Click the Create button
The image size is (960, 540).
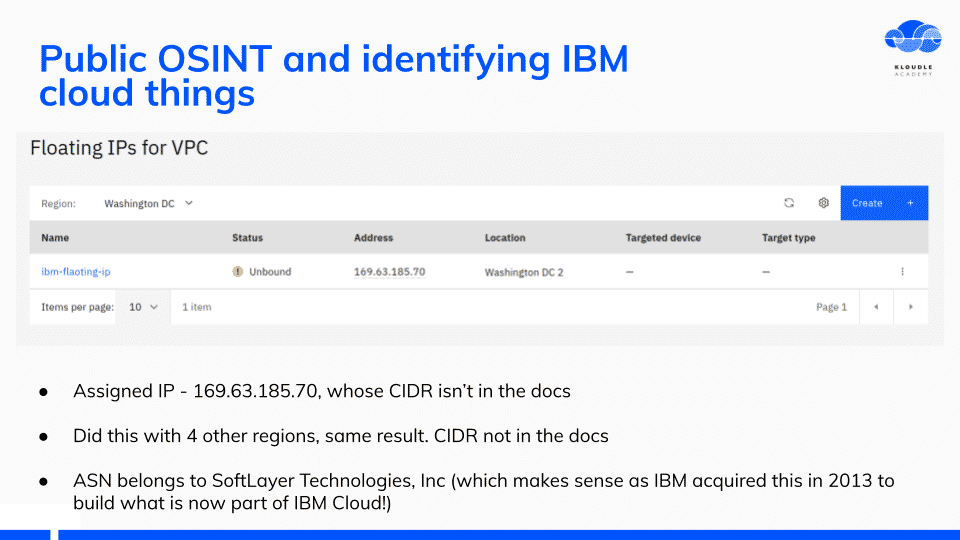(884, 203)
